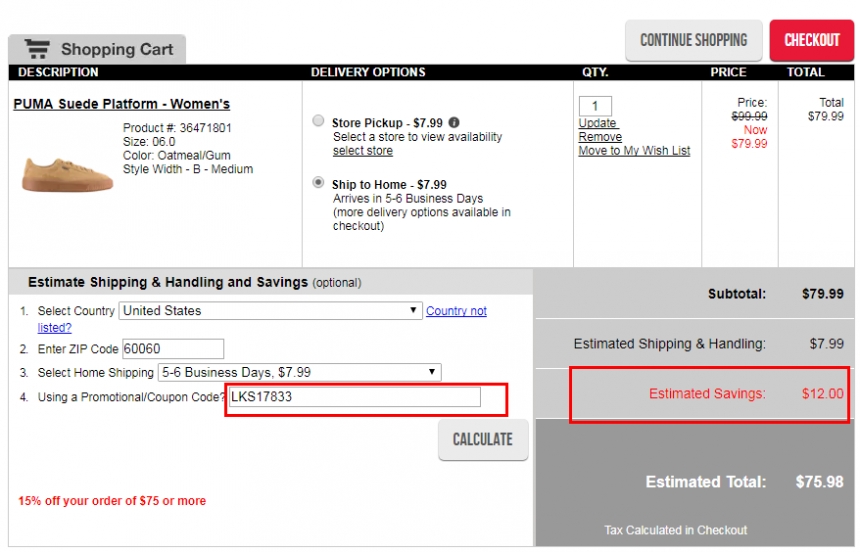This screenshot has height=552, width=860.
Task: Click the ZIP Code field
Action: coord(173,349)
